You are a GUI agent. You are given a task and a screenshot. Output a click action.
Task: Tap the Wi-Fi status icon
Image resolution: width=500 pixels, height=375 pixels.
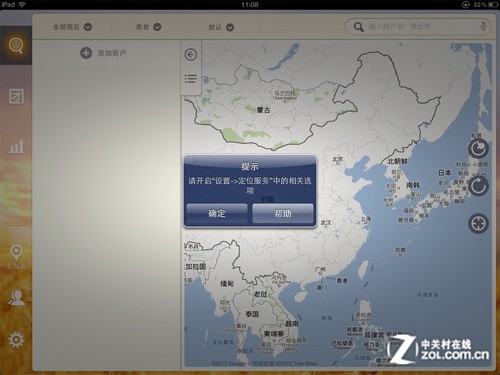[x=22, y=4]
